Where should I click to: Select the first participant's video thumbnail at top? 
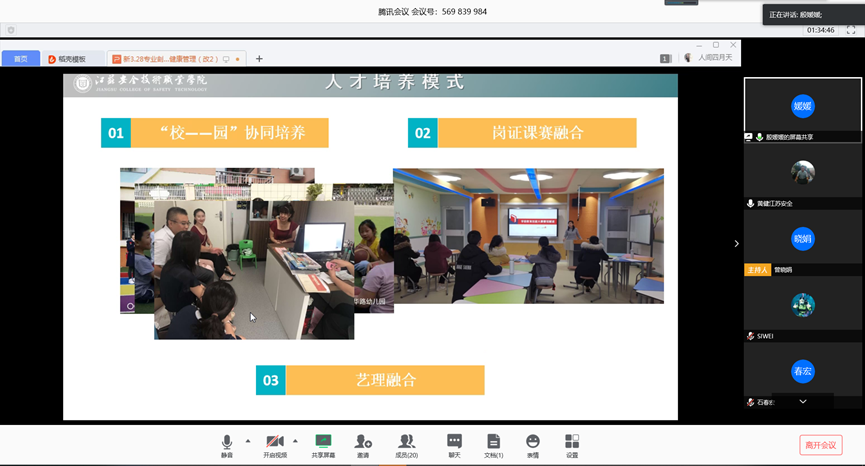(802, 106)
